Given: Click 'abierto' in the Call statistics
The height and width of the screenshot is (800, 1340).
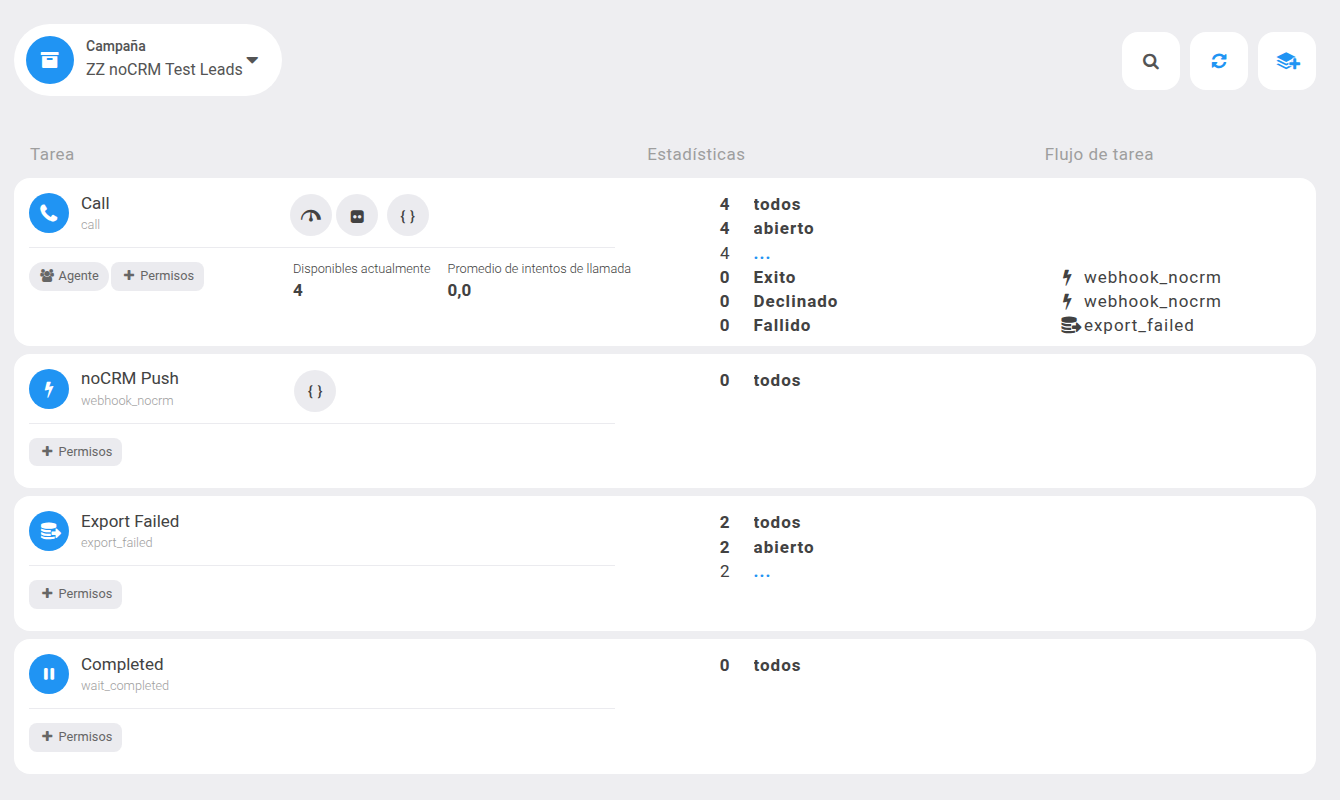Looking at the screenshot, I should pyautogui.click(x=783, y=228).
